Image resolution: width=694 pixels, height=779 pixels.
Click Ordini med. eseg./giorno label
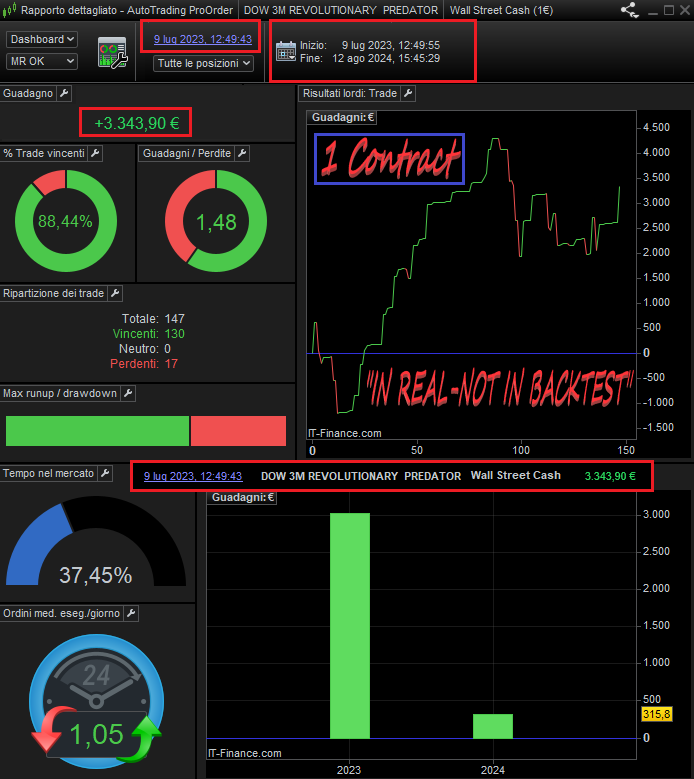click(x=62, y=613)
